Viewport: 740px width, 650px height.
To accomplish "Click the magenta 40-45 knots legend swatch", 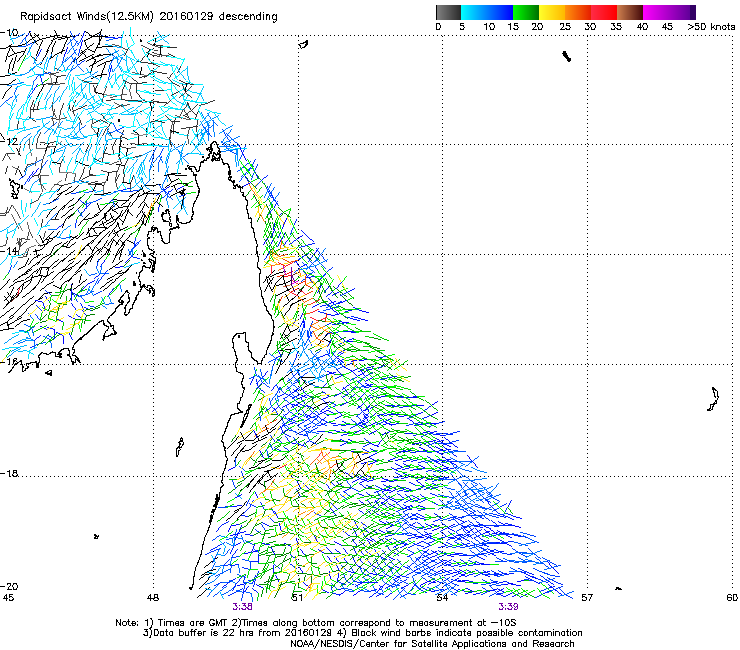I will pyautogui.click(x=656, y=12).
